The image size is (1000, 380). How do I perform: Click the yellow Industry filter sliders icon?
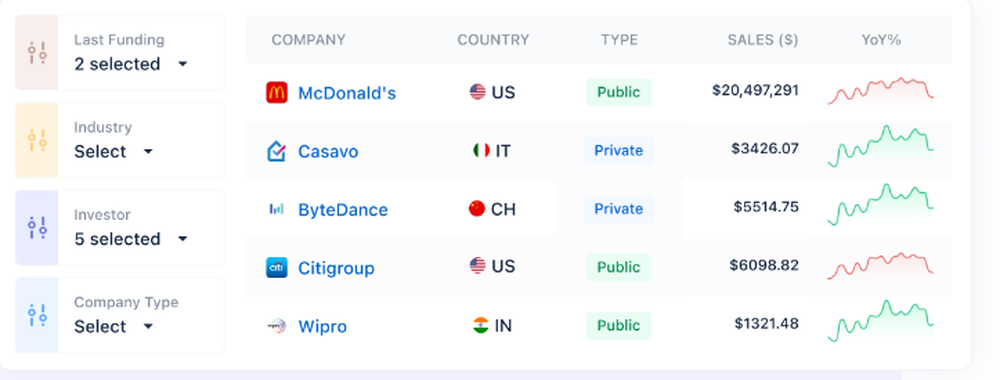[x=37, y=140]
